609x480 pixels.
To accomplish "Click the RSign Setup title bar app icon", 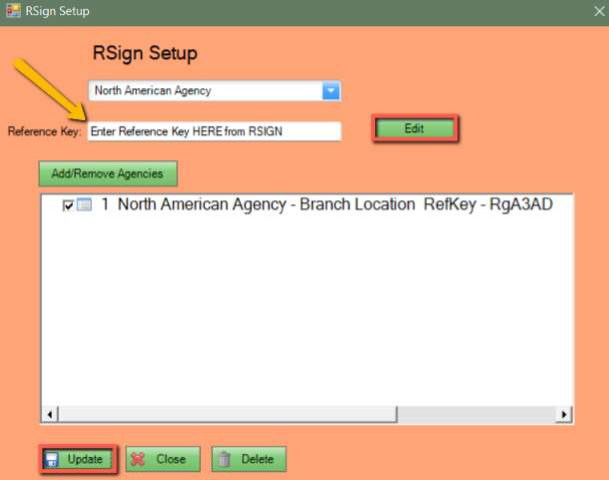I will [x=13, y=10].
